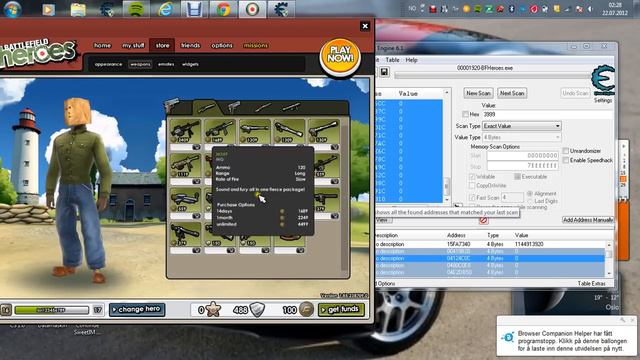Viewport: 640px width, 360px height.
Task: Select the sniper rifle category tab
Action: point(262,107)
